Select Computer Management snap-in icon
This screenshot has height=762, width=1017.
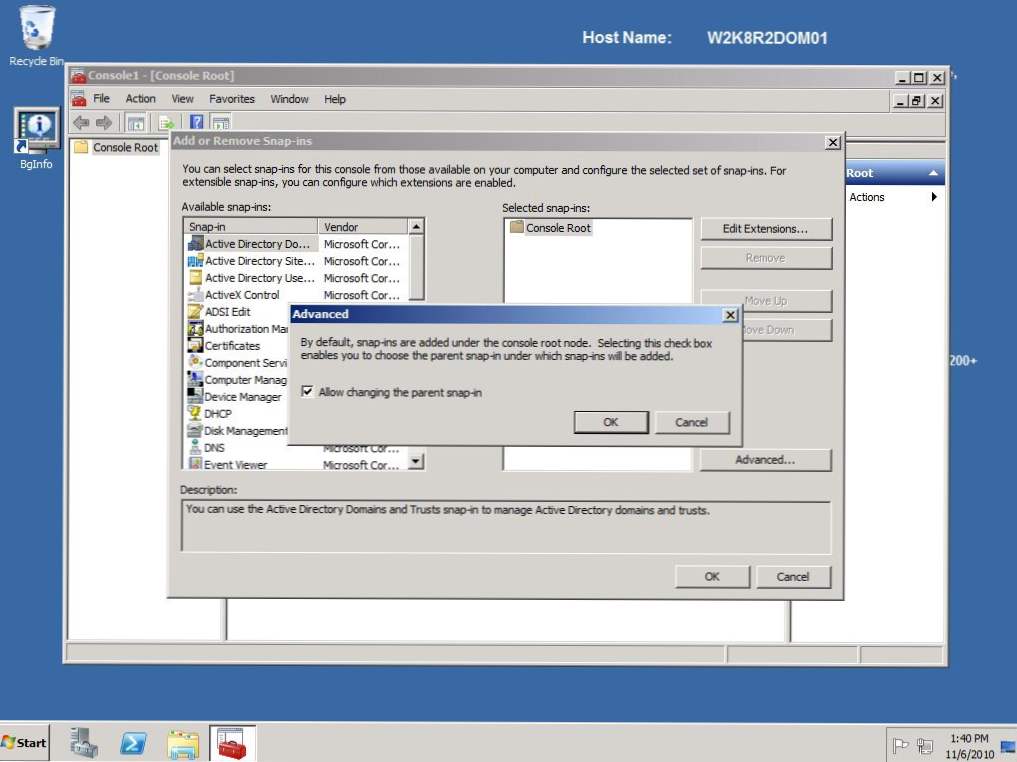coord(195,379)
